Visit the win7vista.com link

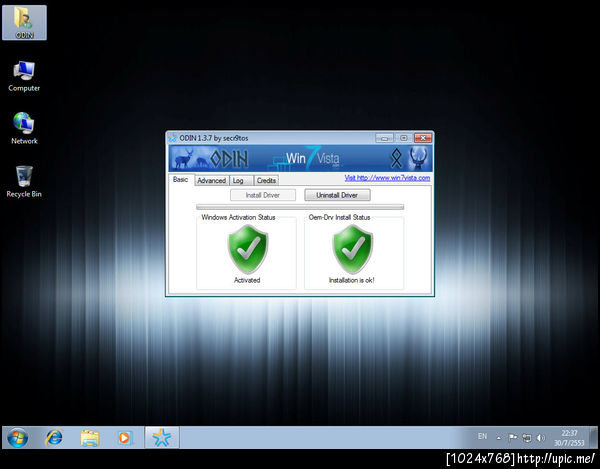pyautogui.click(x=387, y=178)
